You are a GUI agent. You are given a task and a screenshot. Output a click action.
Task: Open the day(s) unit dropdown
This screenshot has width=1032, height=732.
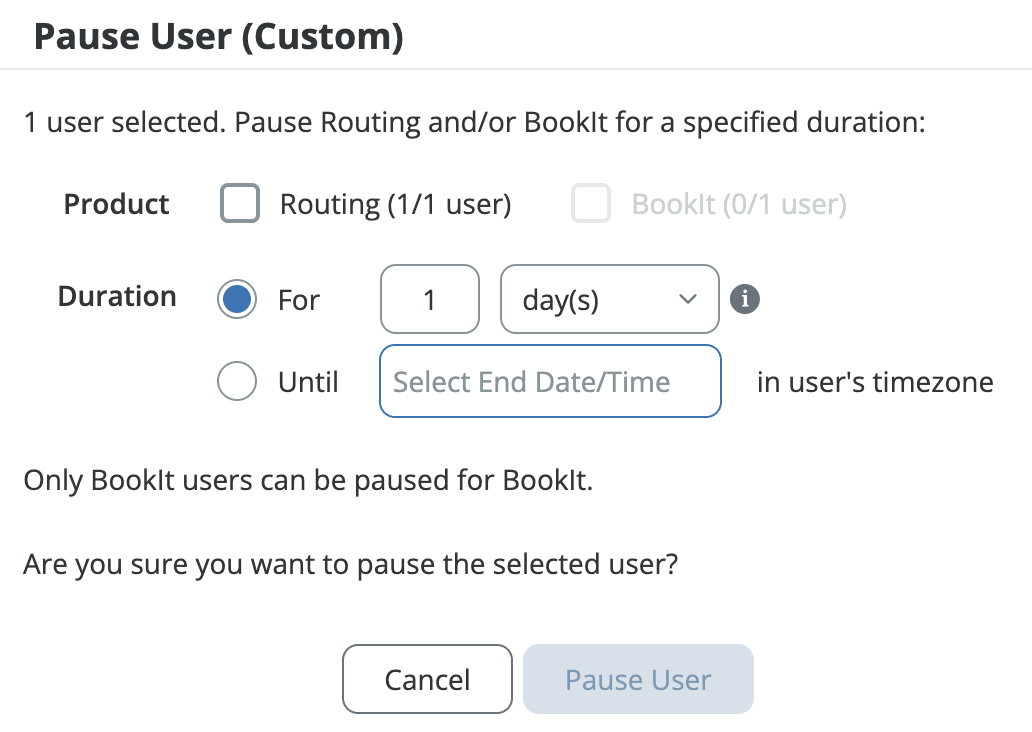[609, 299]
